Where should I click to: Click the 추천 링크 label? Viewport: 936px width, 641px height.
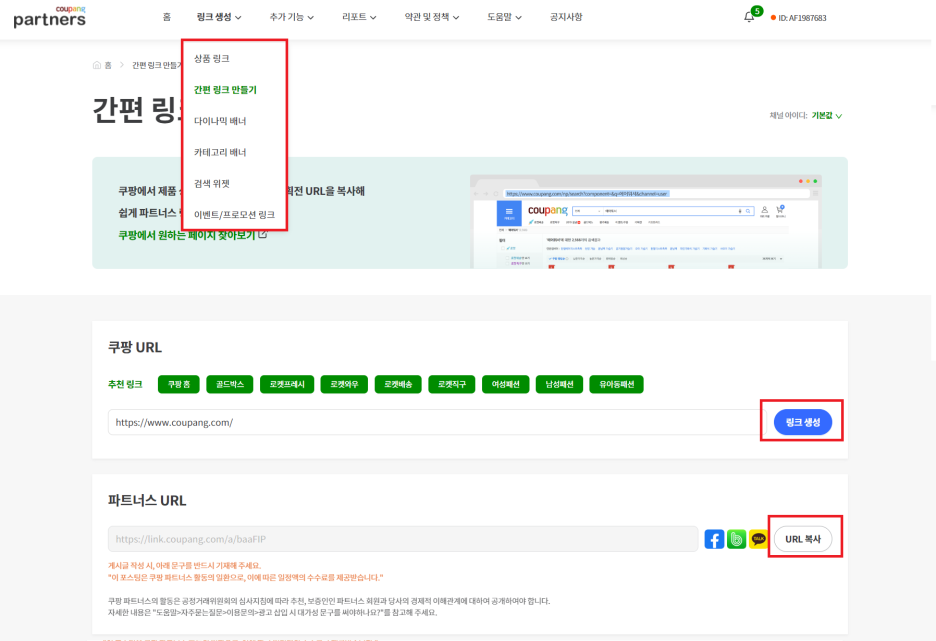coord(125,384)
